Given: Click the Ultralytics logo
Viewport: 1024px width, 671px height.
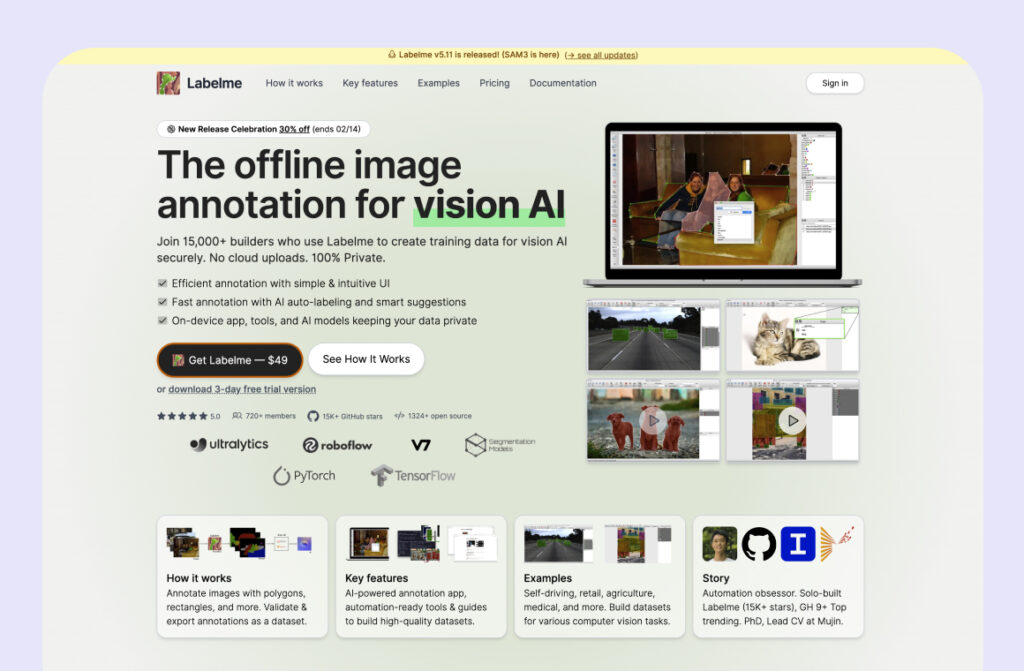Looking at the screenshot, I should tap(229, 444).
